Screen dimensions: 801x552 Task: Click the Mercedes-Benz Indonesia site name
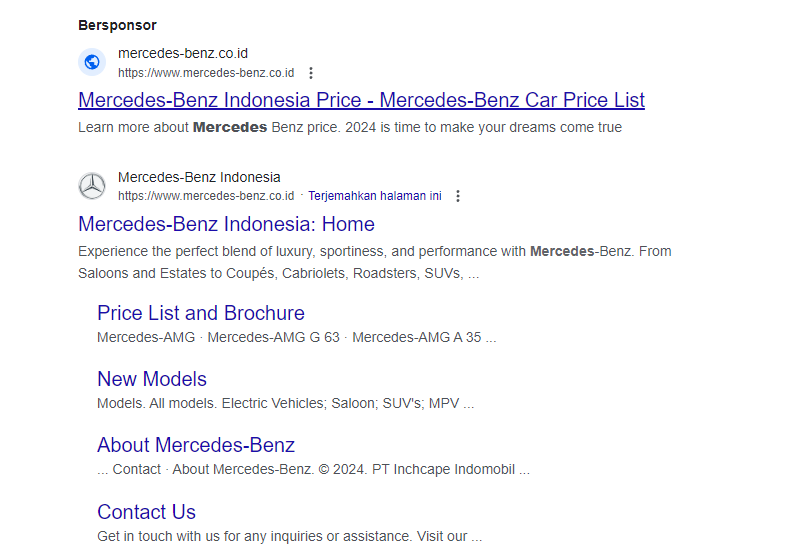click(199, 177)
